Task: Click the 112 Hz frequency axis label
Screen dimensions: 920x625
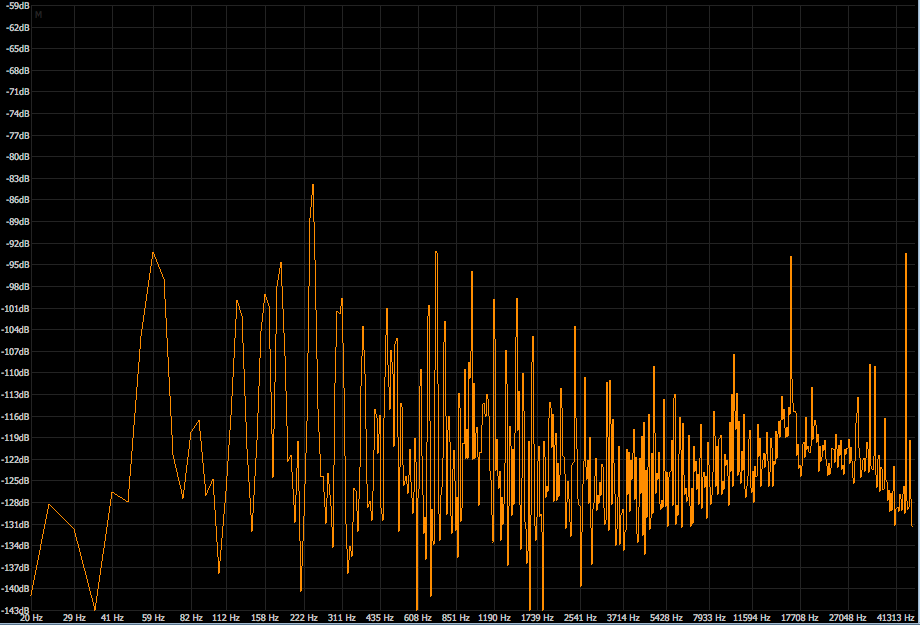Action: point(226,618)
